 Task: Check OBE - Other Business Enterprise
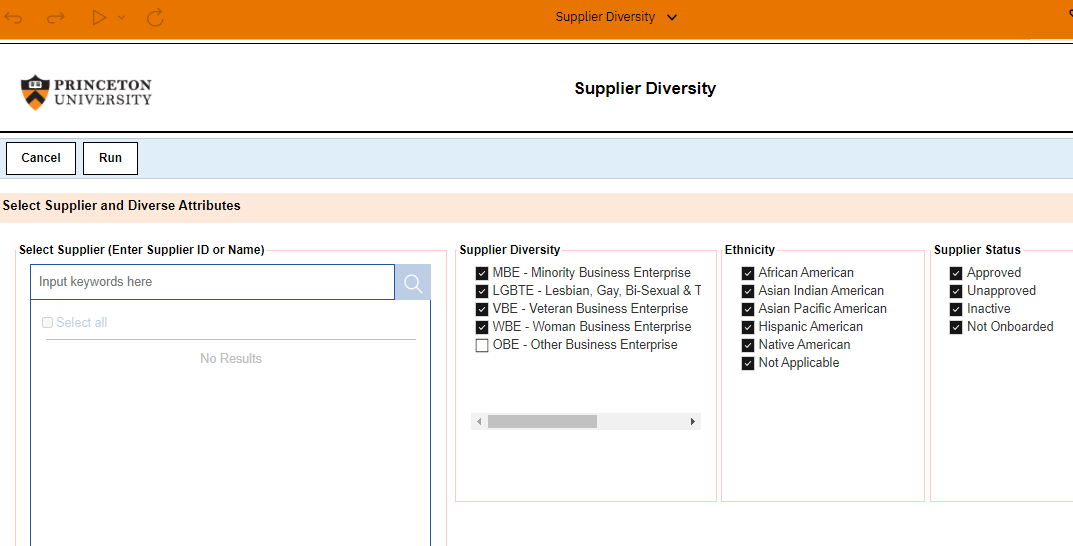tap(482, 346)
